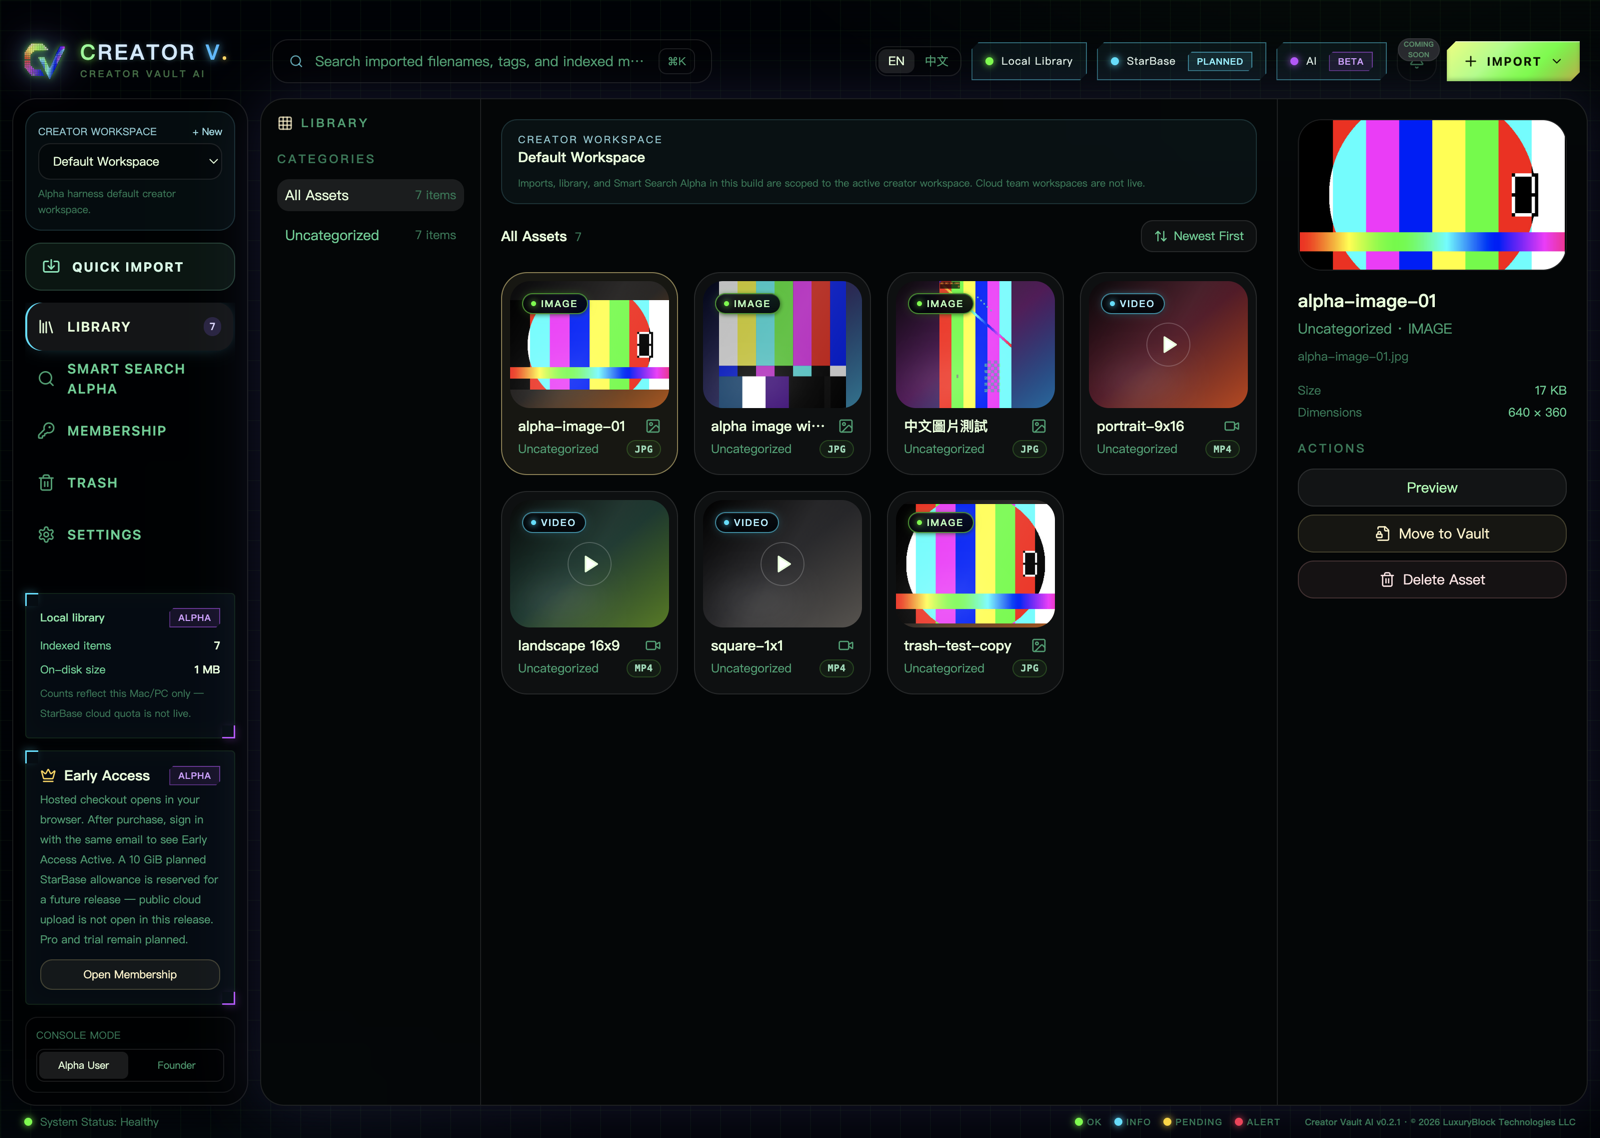Click the Quick Import button
This screenshot has width=1600, height=1138.
click(130, 267)
